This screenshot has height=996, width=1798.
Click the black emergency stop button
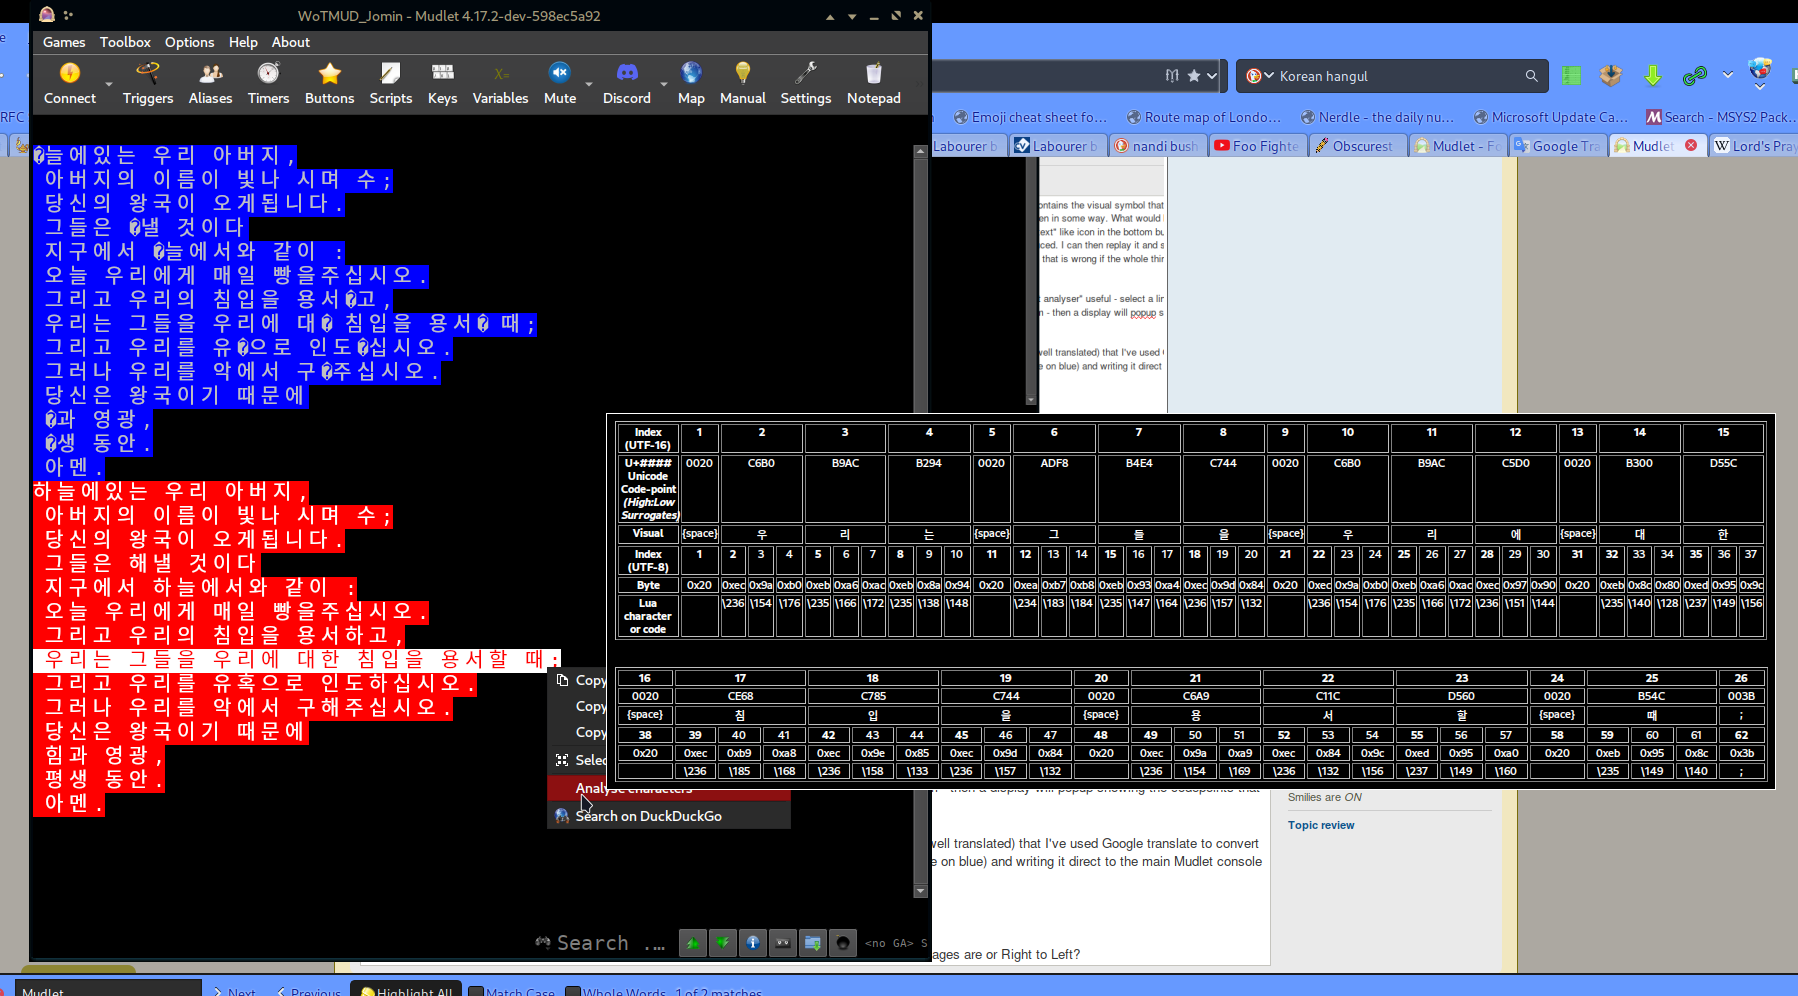pos(843,943)
